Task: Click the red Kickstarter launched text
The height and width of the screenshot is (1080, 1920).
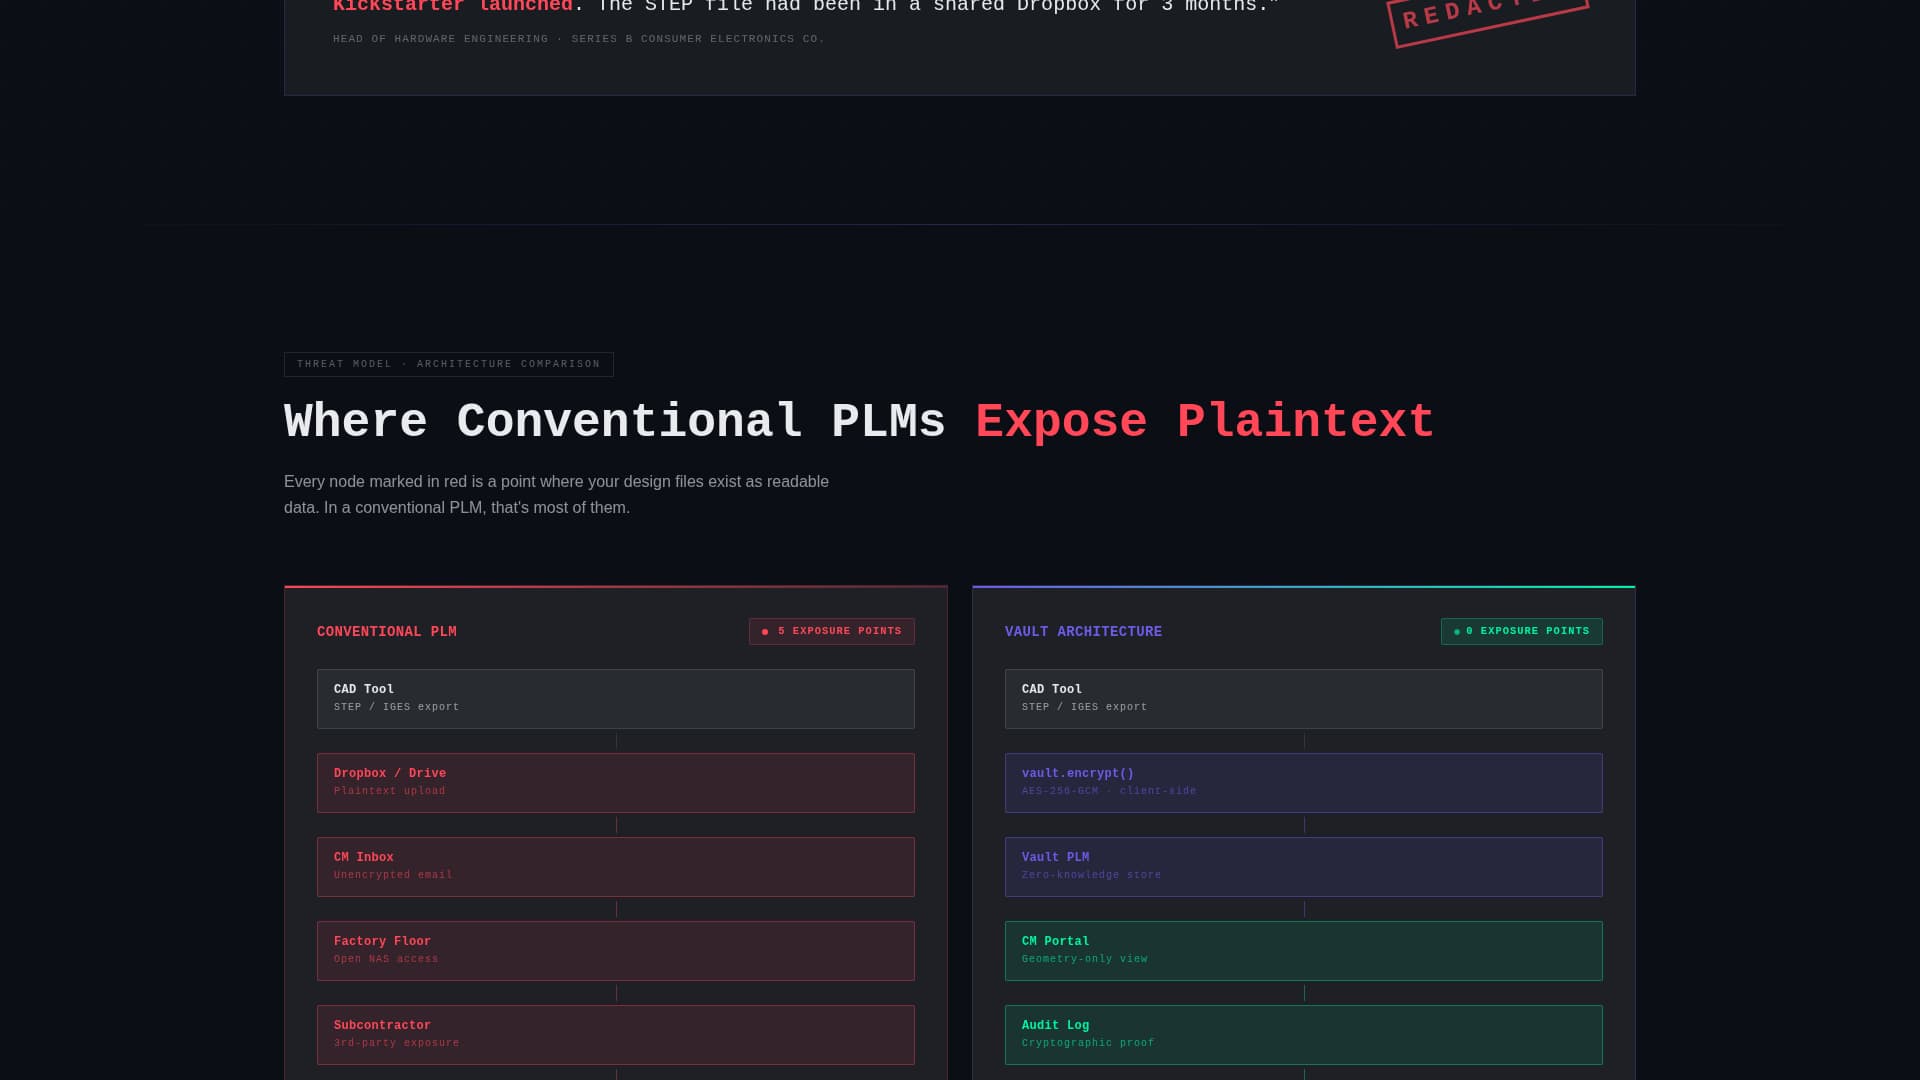Action: tap(453, 7)
